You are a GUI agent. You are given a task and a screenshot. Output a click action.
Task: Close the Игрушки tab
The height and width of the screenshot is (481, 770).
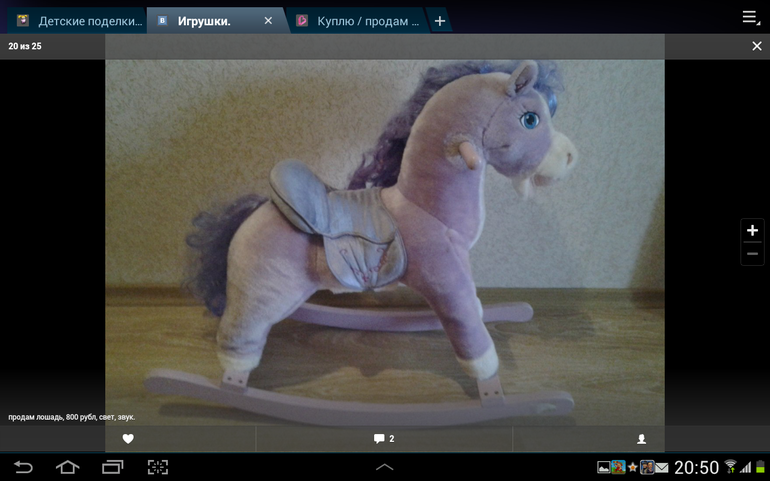coord(268,21)
